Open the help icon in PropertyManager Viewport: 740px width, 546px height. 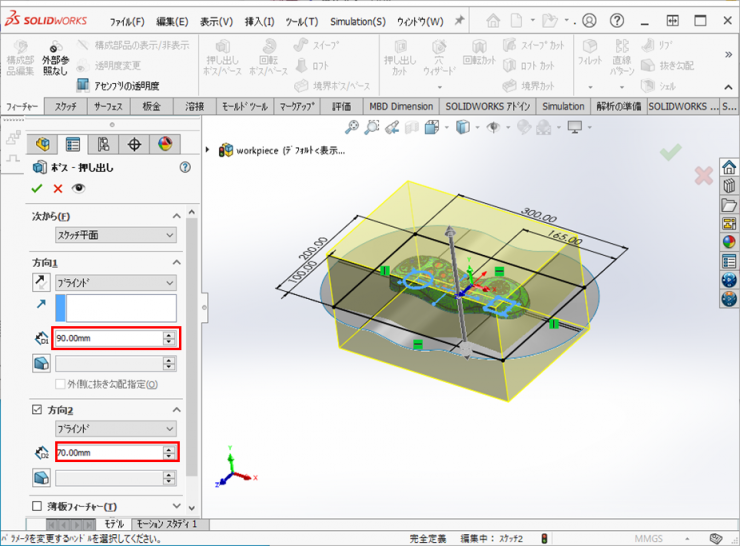pos(184,169)
